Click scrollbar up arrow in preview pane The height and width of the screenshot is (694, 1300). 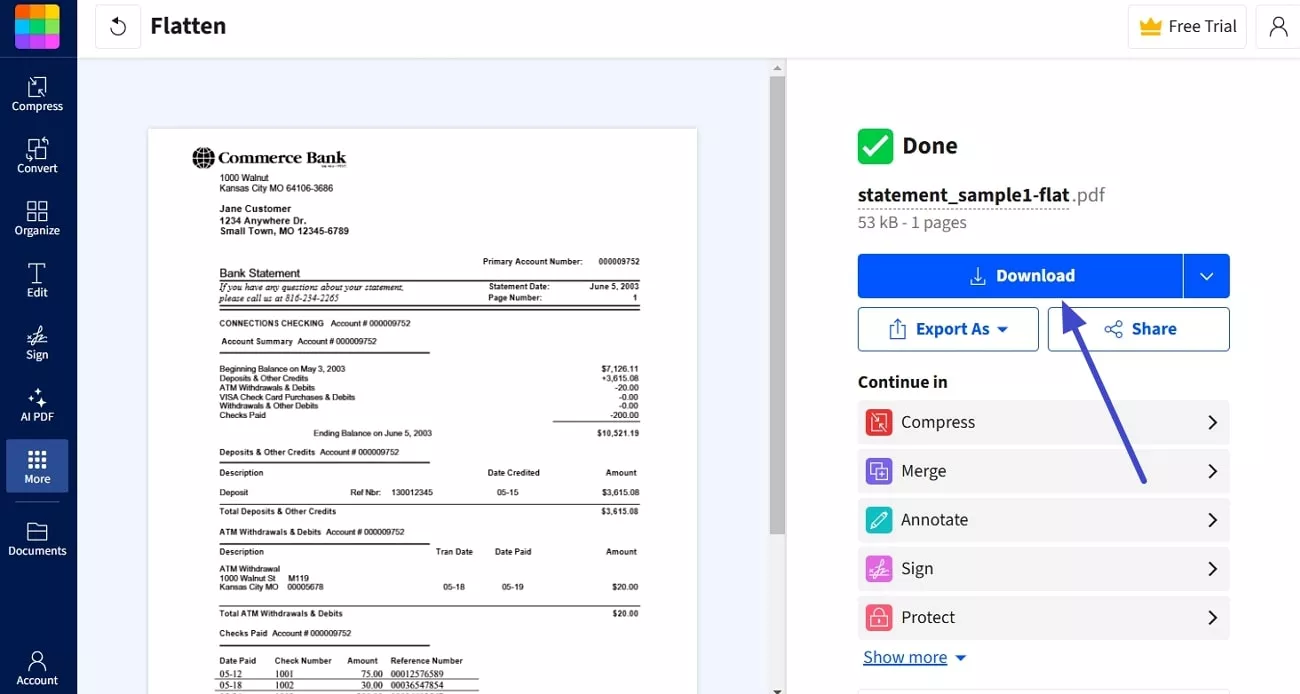tap(777, 69)
